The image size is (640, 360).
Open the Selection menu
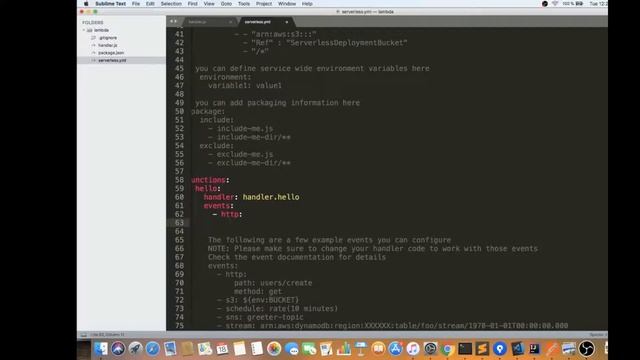[171, 4]
